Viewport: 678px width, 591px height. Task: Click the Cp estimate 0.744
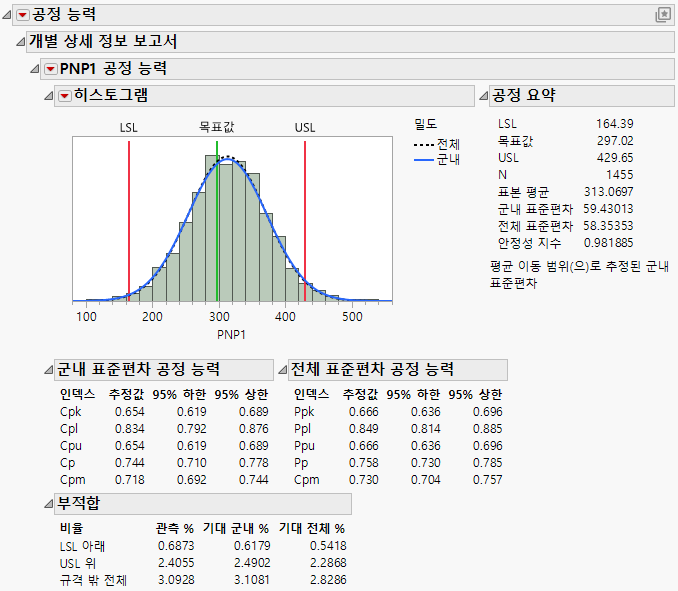(x=129, y=463)
